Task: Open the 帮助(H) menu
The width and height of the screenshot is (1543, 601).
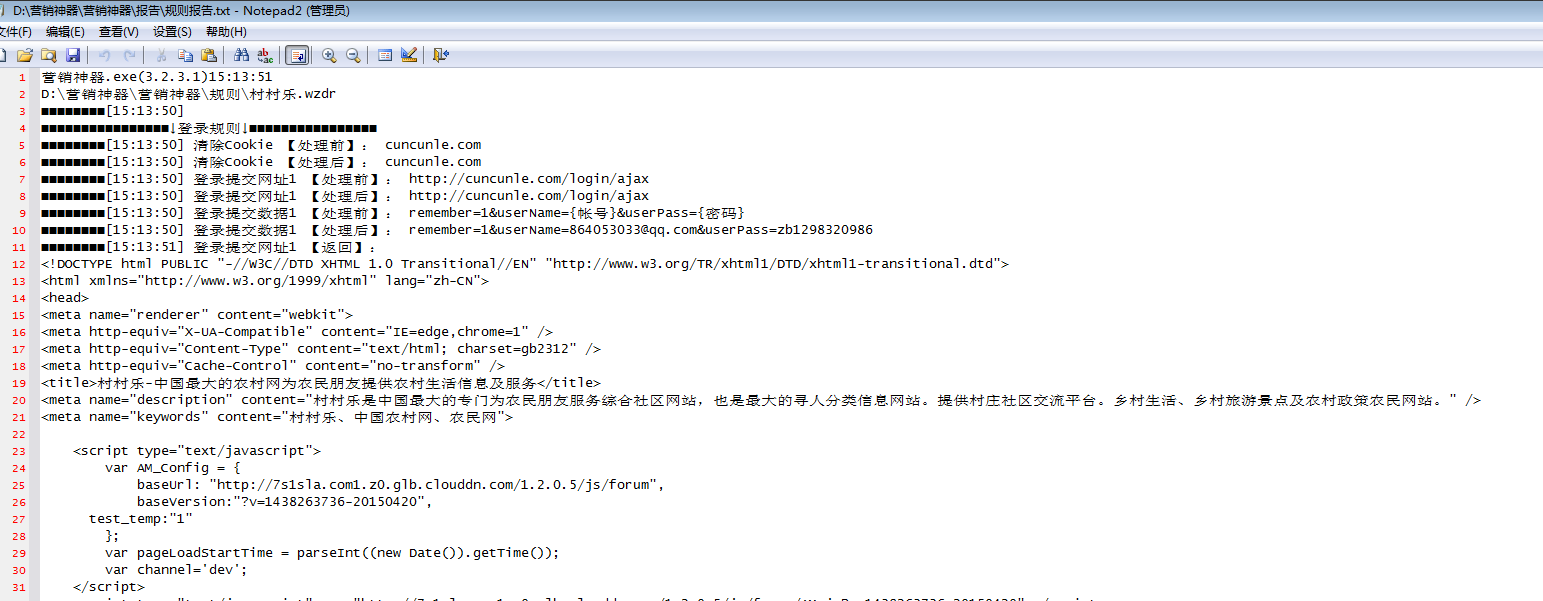Action: 226,32
